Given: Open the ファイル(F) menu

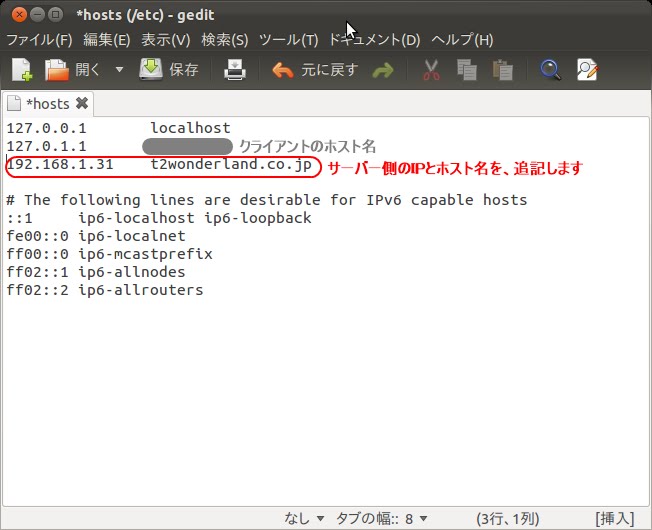Looking at the screenshot, I should [x=39, y=40].
